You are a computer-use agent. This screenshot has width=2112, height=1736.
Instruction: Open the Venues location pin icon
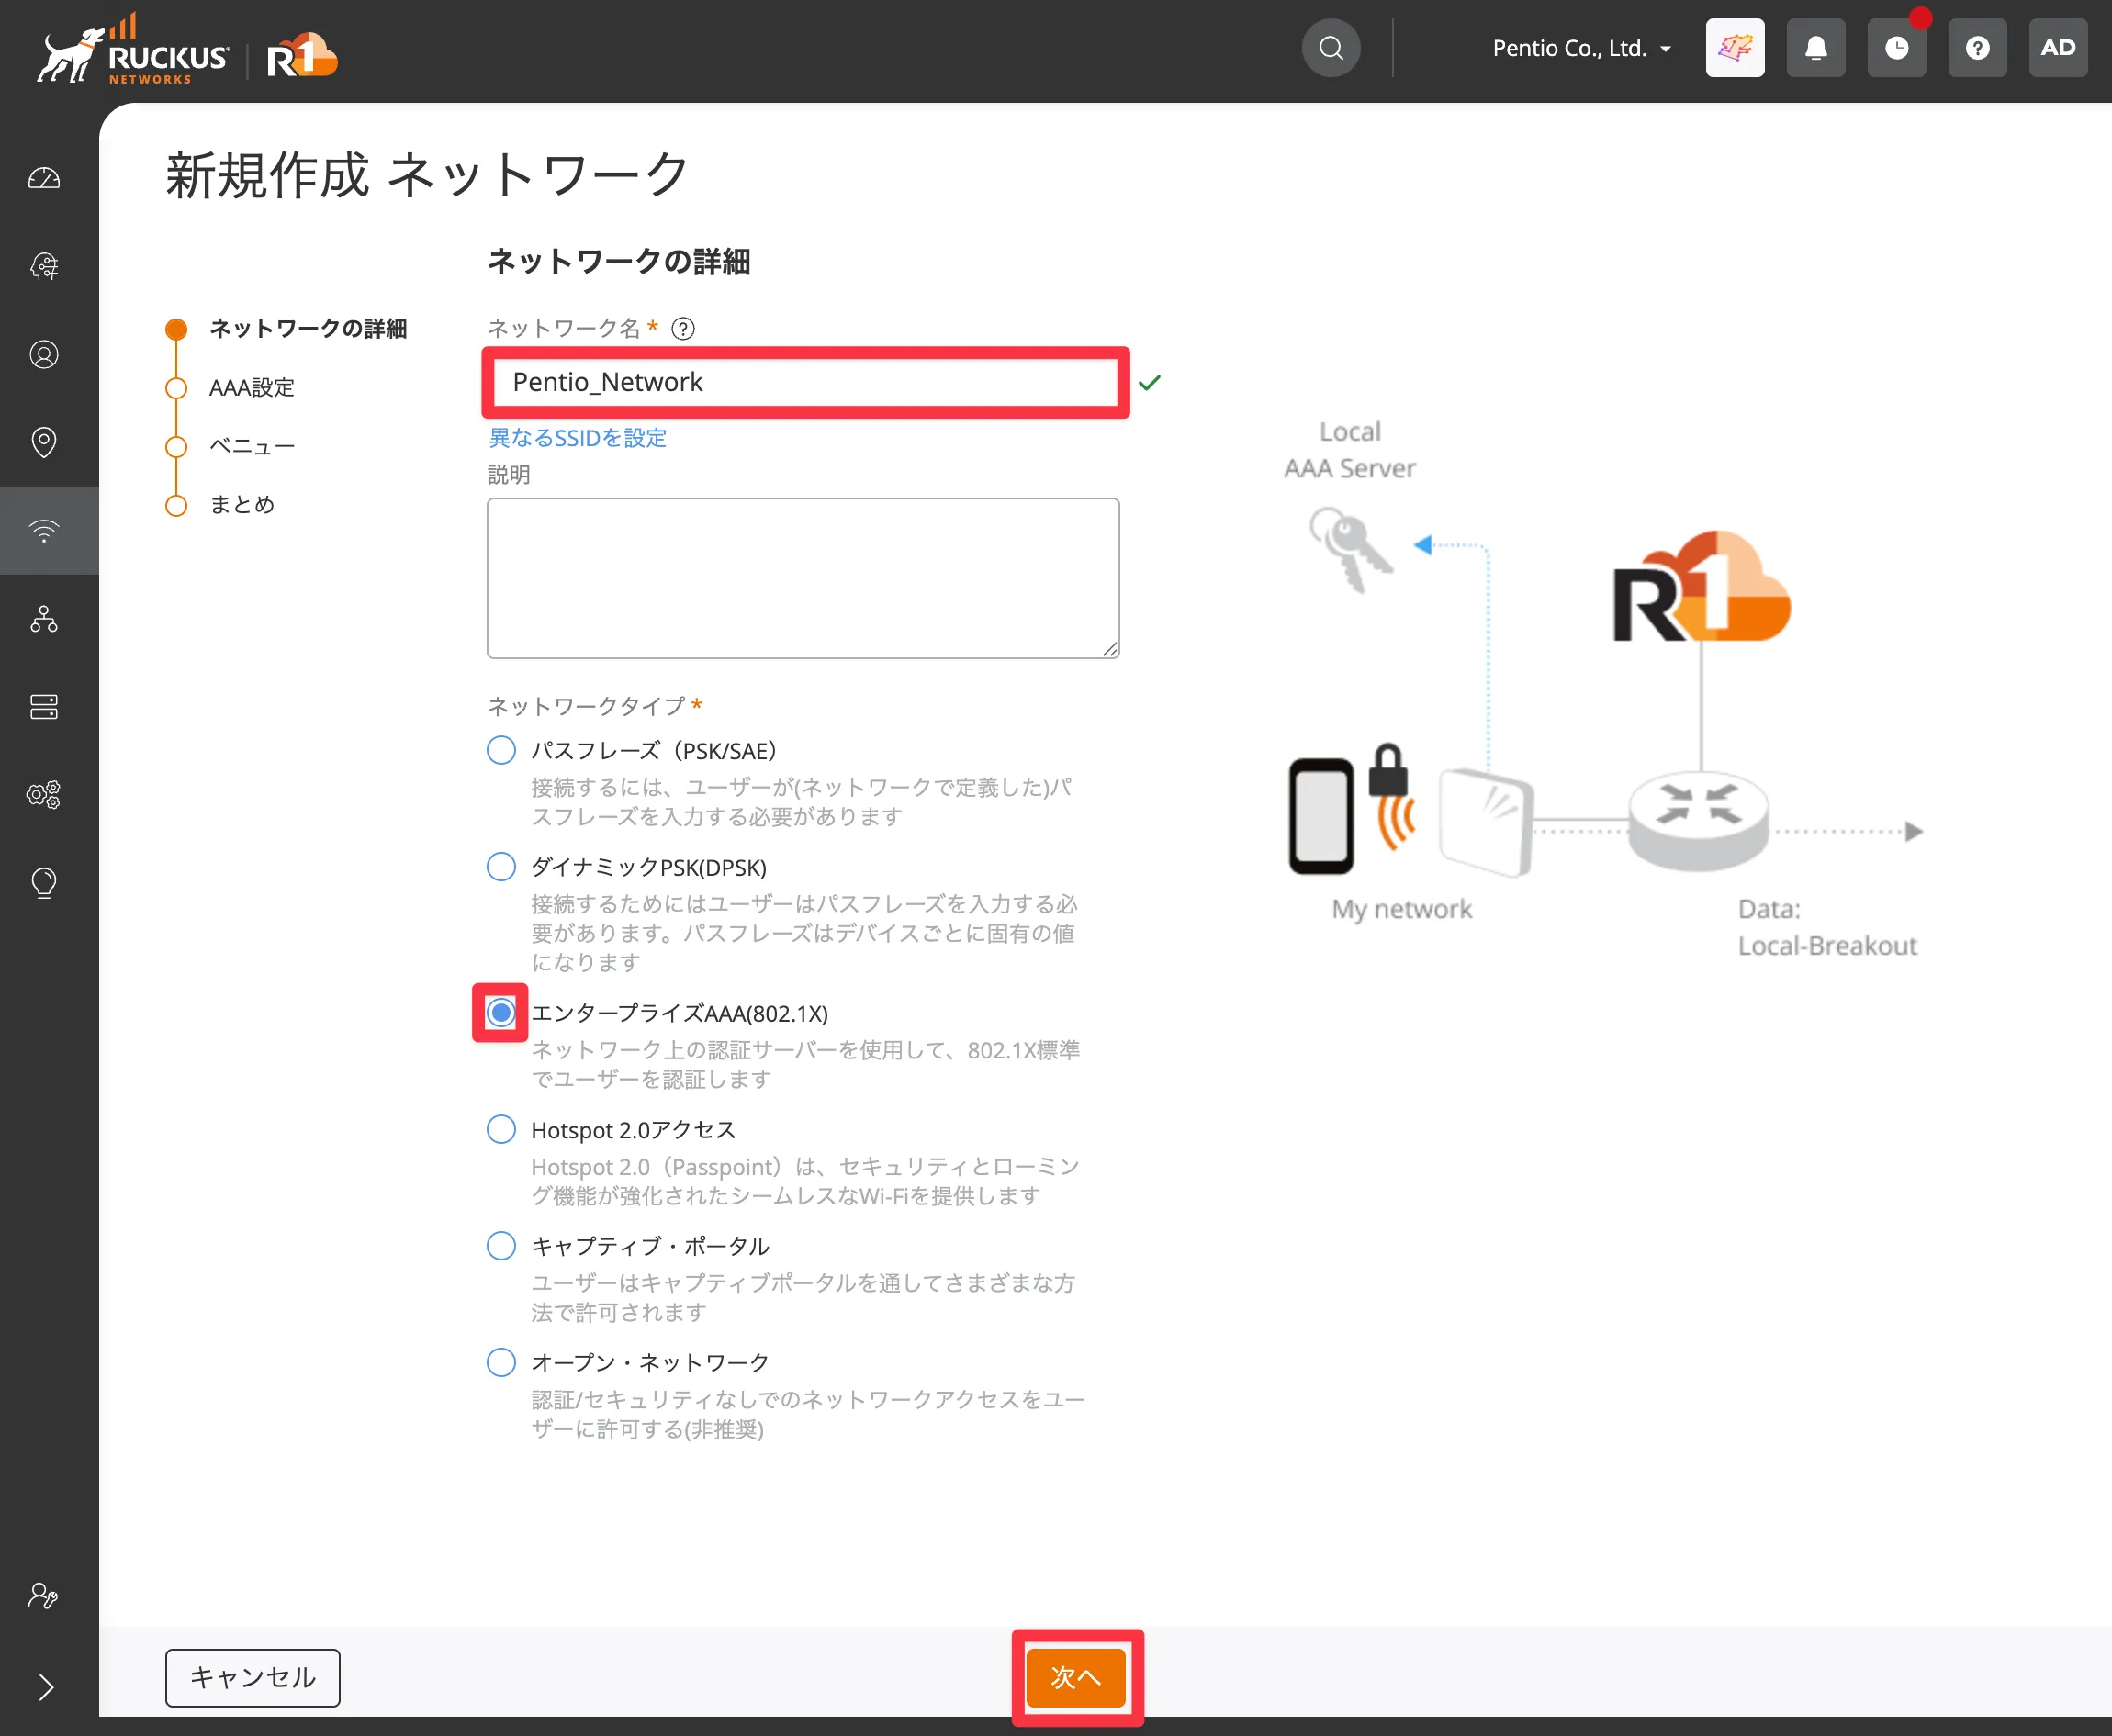44,442
